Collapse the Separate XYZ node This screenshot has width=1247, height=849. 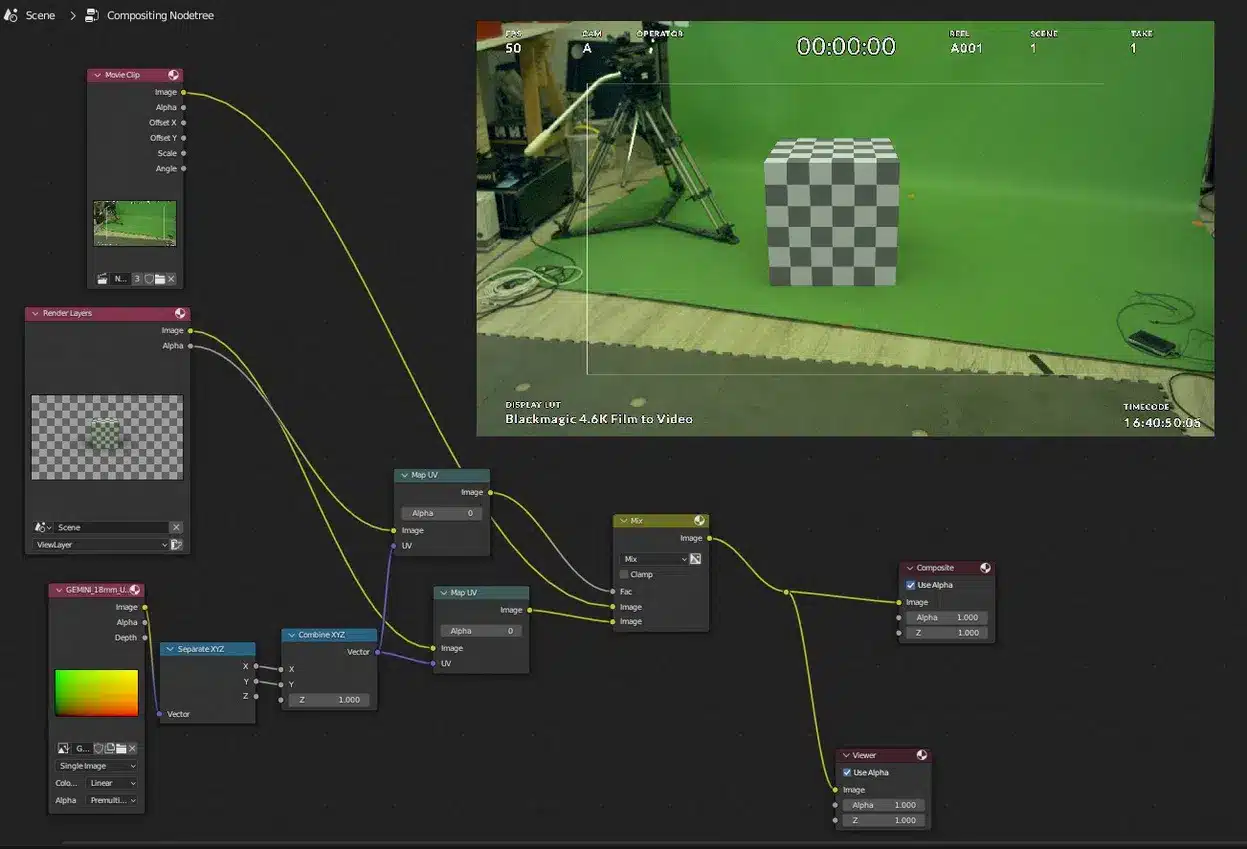click(168, 649)
